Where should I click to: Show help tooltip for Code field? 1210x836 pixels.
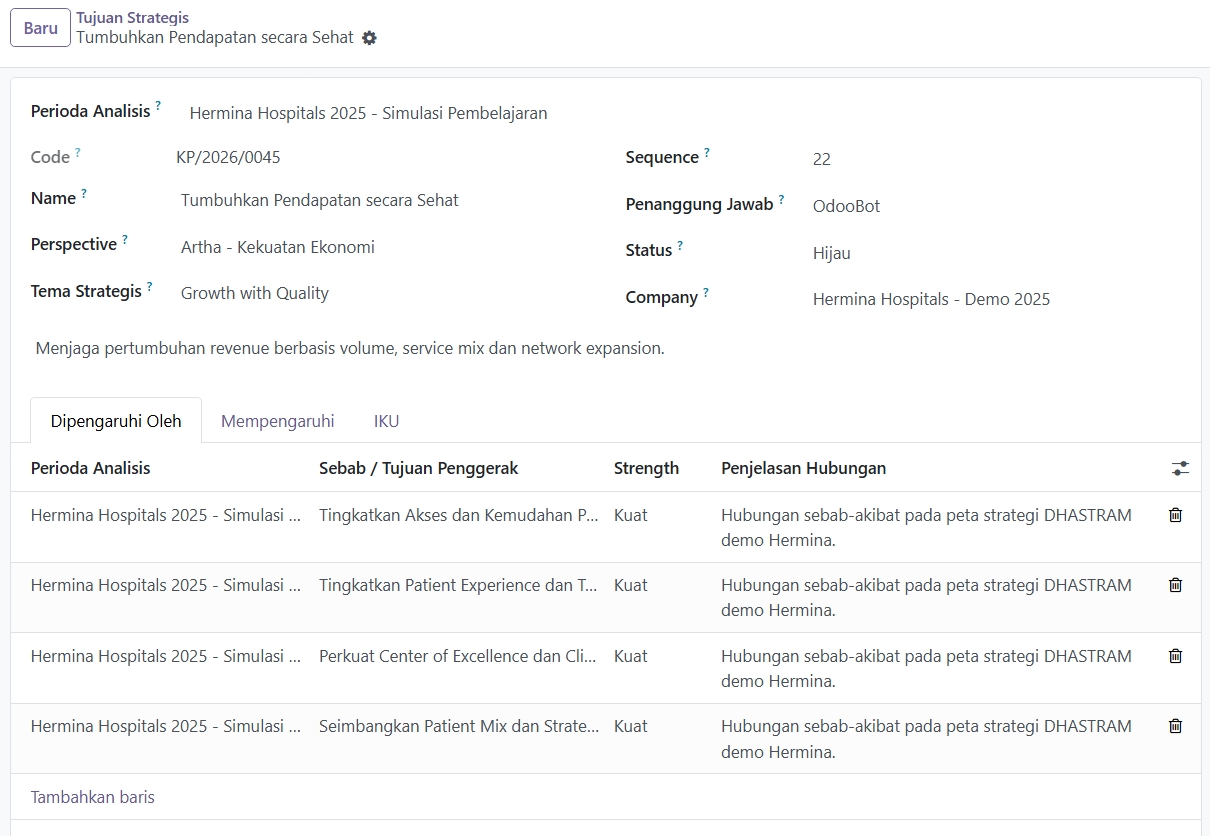coord(78,152)
